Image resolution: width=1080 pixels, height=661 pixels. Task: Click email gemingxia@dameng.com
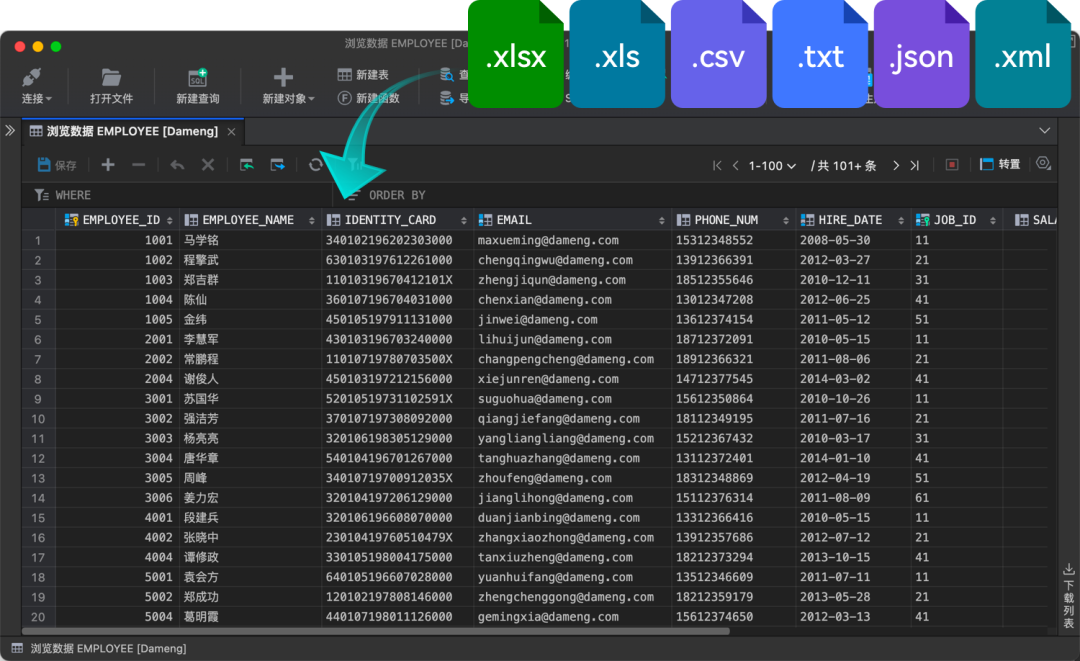click(x=548, y=617)
